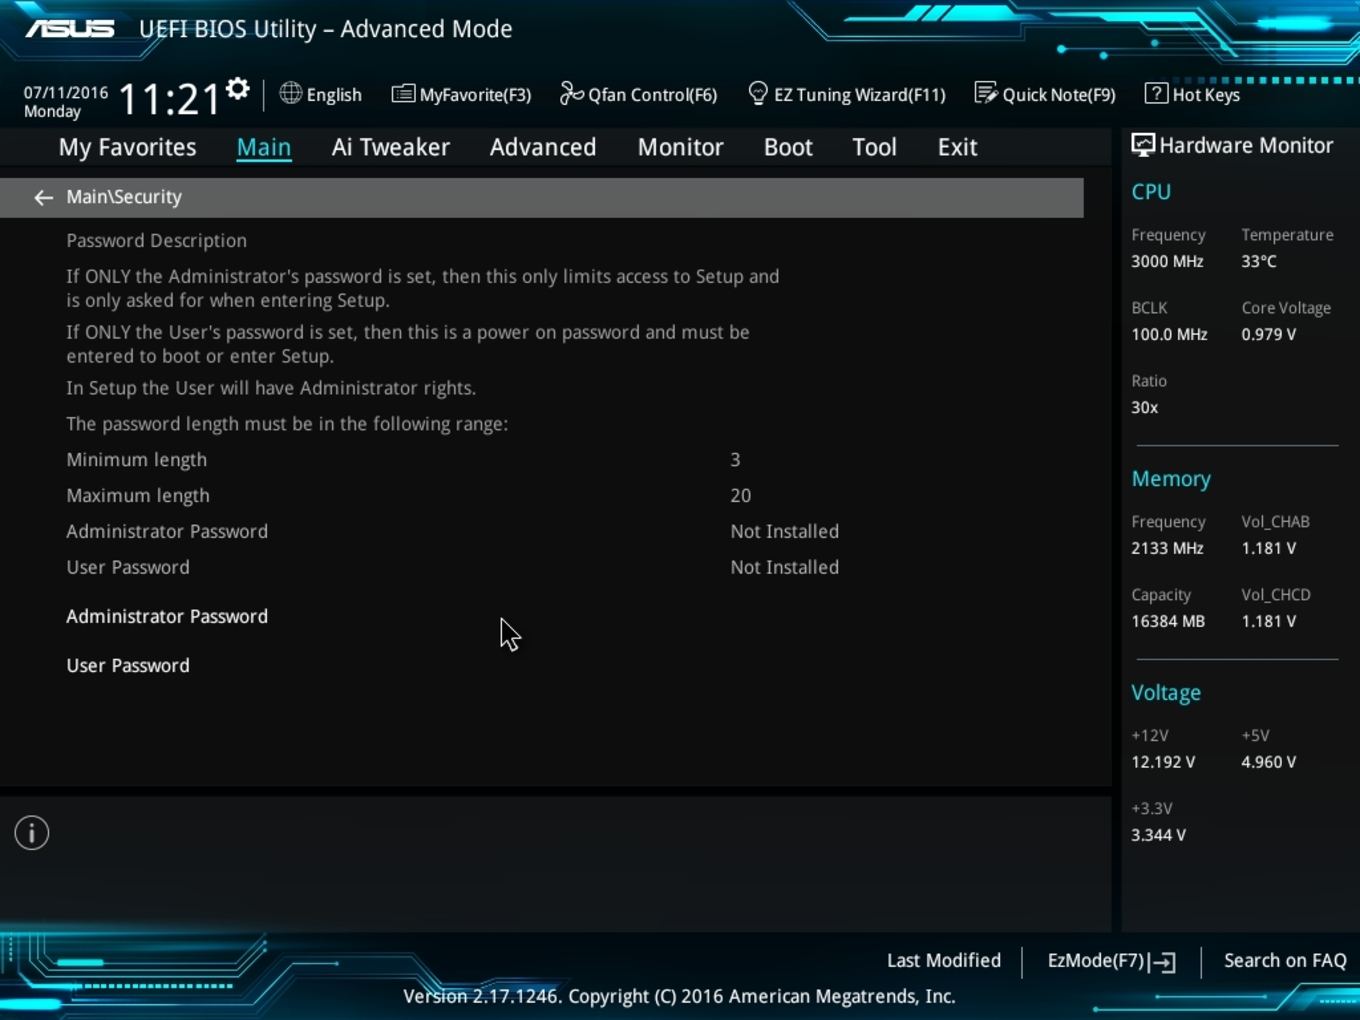Click the Maximum length value 20
Screen dimensions: 1360x1020
(740, 496)
